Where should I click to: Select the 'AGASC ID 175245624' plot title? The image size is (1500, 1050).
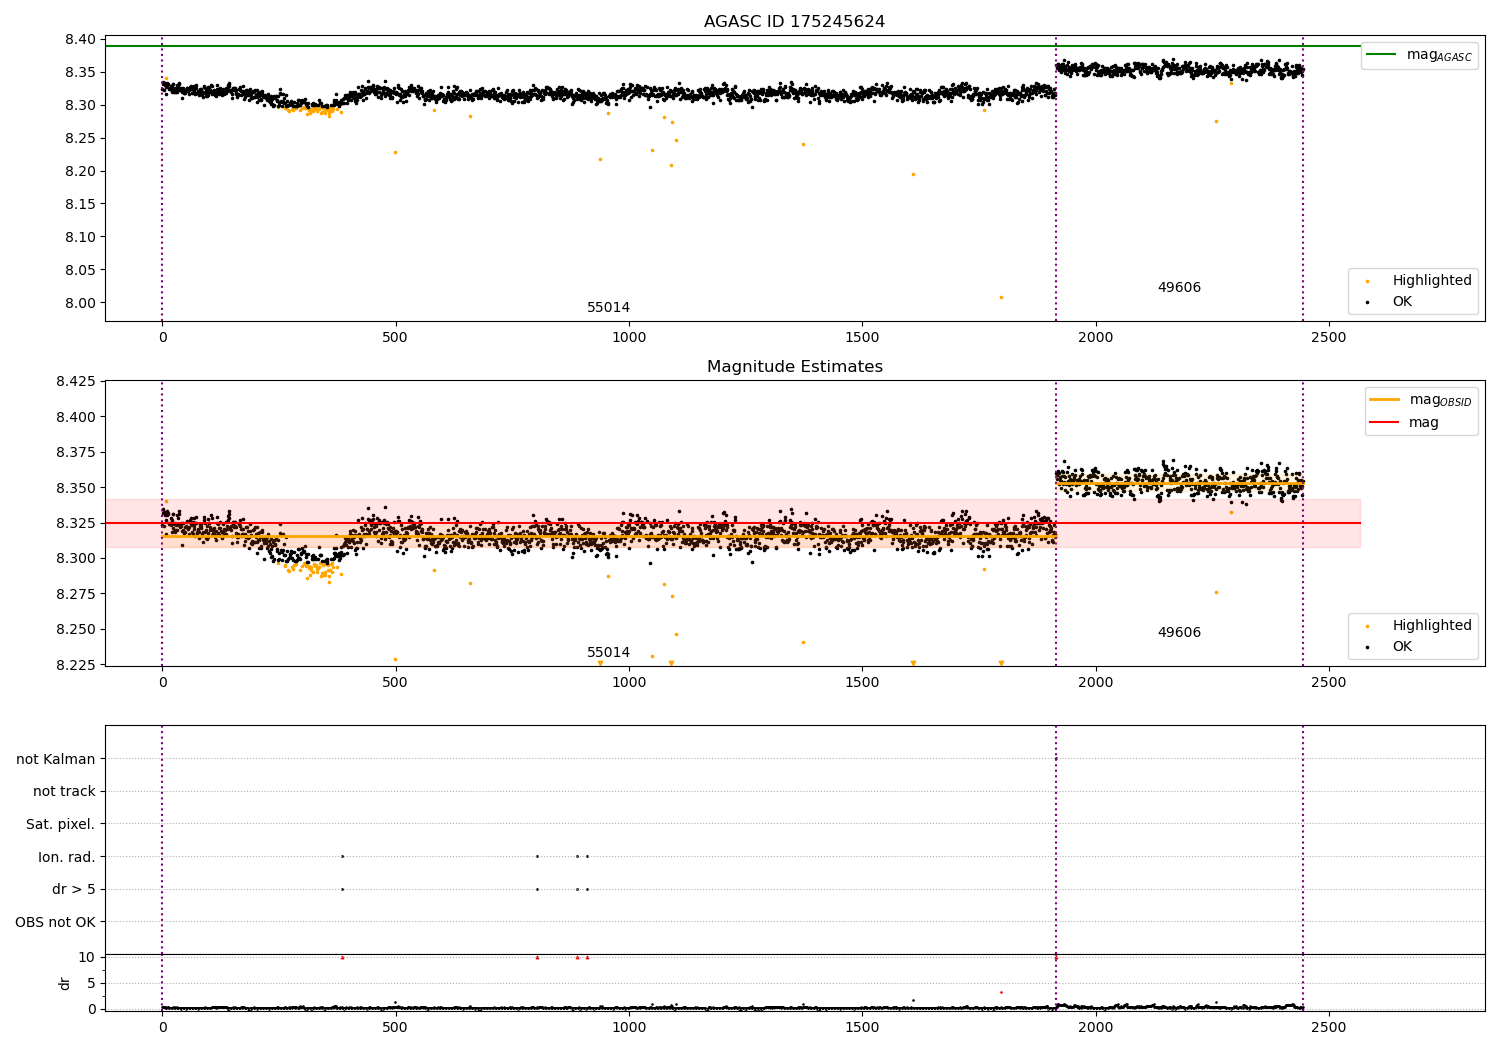coord(794,22)
